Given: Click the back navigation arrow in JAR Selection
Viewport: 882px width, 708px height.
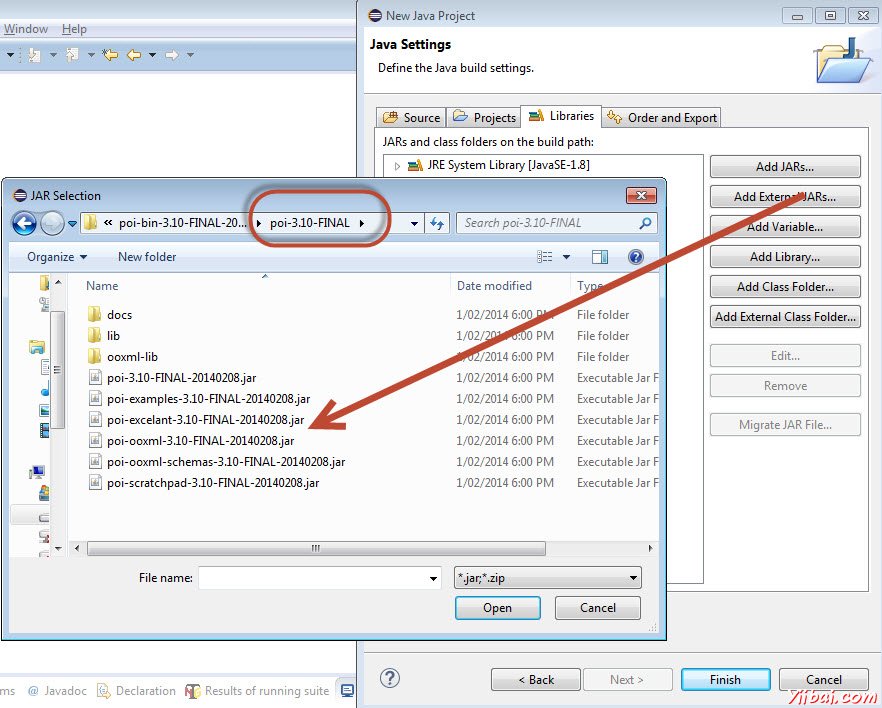Looking at the screenshot, I should pos(22,223).
